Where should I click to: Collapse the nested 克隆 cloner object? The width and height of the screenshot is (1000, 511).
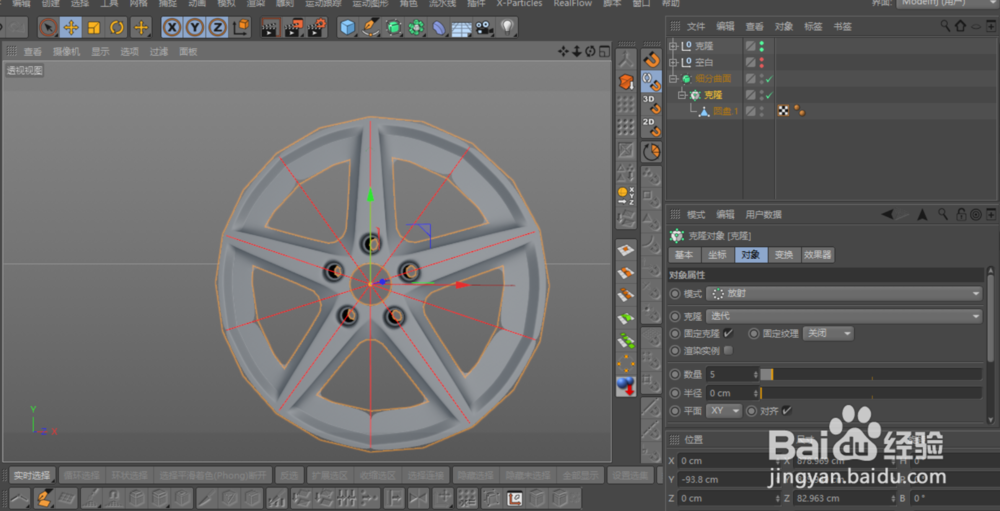[x=681, y=95]
